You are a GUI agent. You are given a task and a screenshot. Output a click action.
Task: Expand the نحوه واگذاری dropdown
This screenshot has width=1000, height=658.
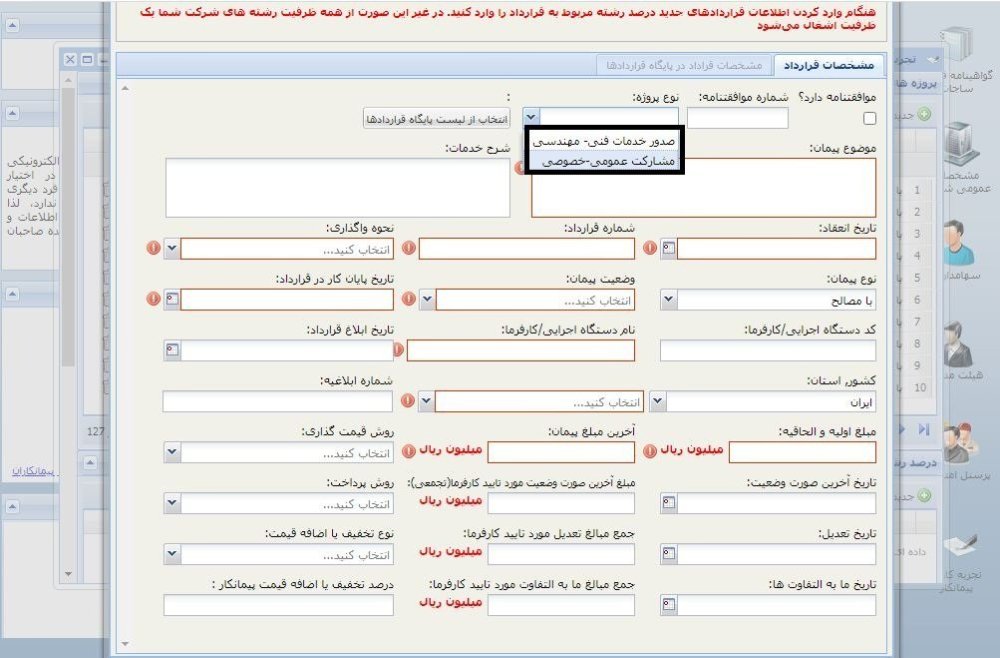pos(172,249)
